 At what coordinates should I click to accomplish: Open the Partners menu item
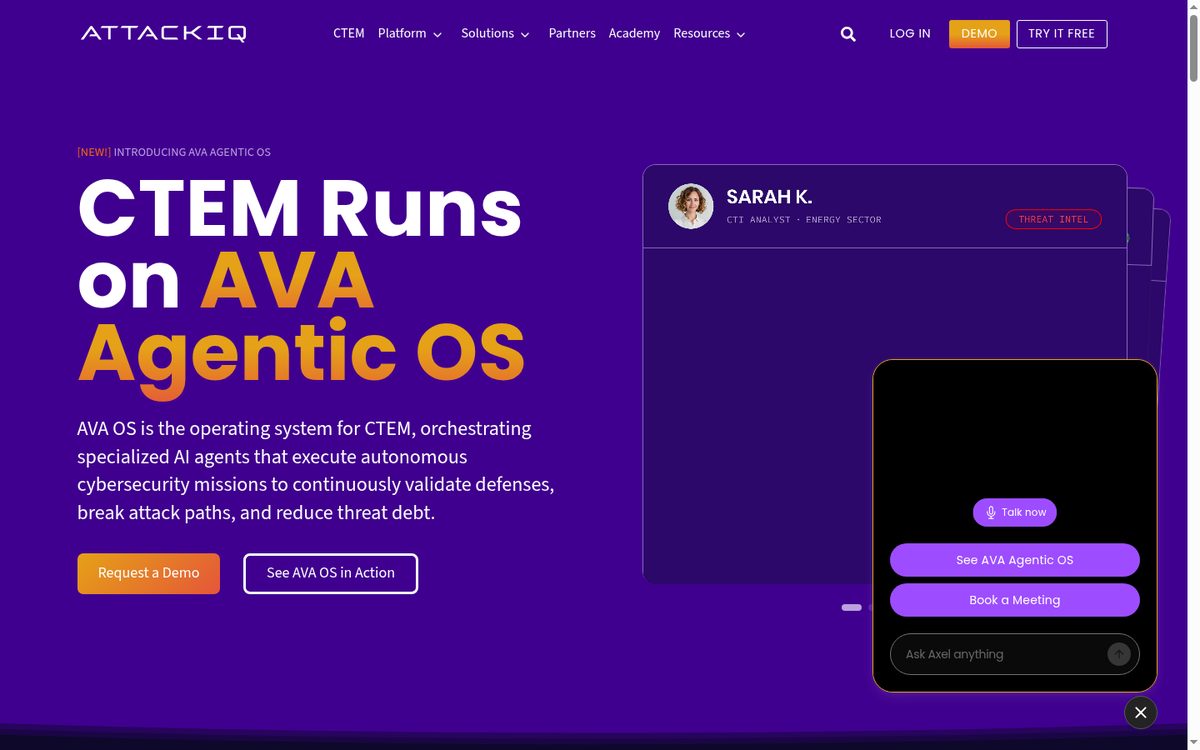tap(572, 33)
